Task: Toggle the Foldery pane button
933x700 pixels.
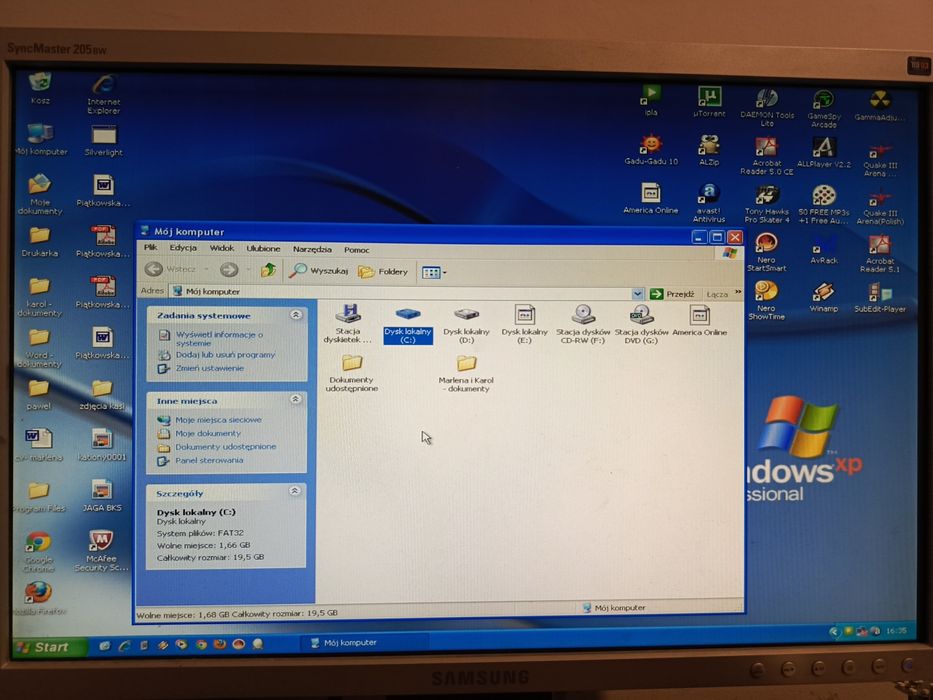Action: click(x=383, y=271)
